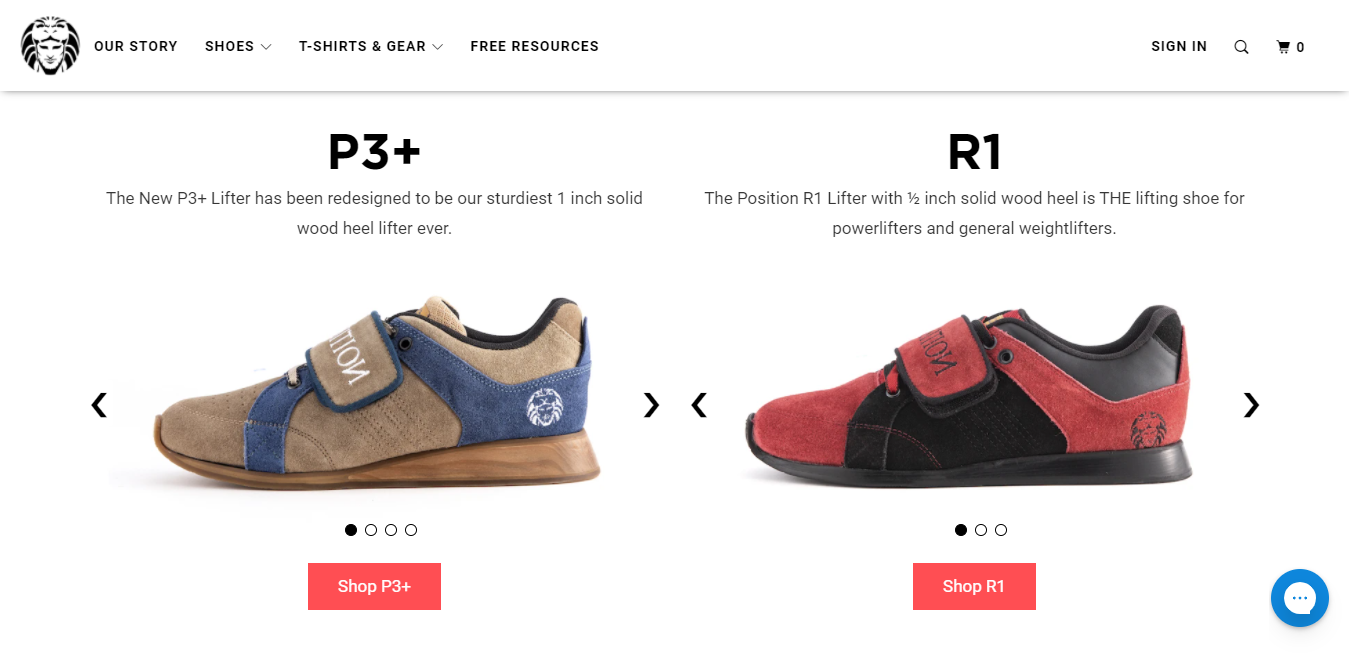The image size is (1349, 657).
Task: Expand the Shoes dropdown menu
Action: tap(238, 47)
